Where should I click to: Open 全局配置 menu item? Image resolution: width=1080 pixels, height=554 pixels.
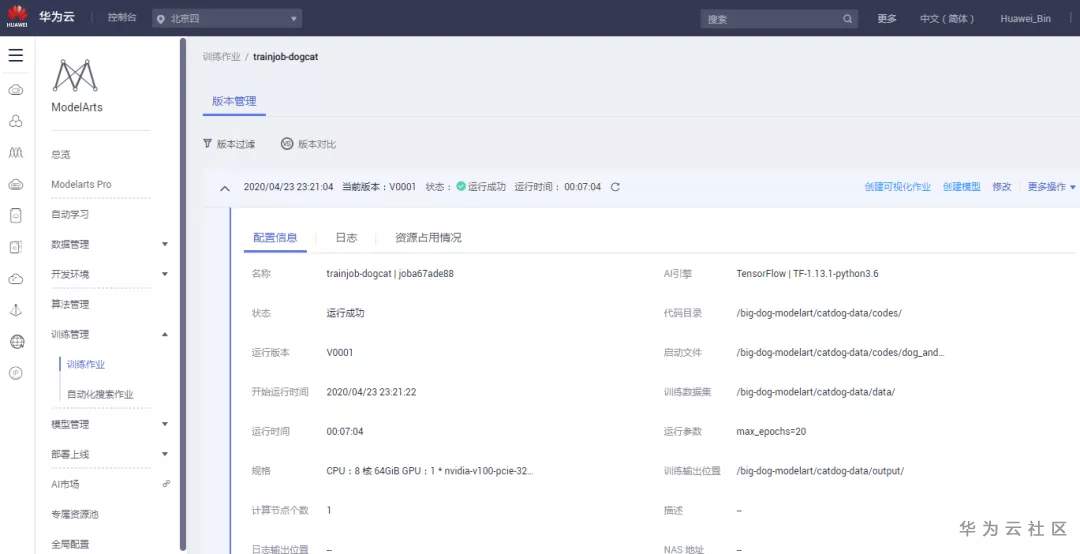[x=70, y=544]
